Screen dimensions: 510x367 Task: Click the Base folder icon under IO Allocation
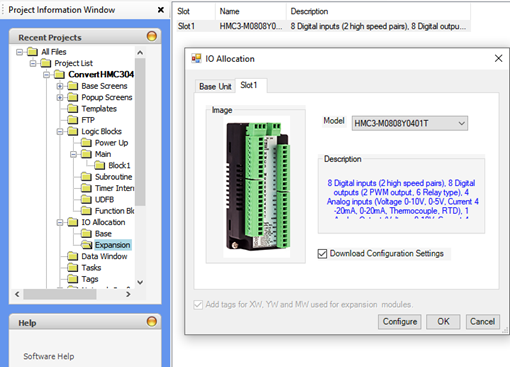coord(86,233)
